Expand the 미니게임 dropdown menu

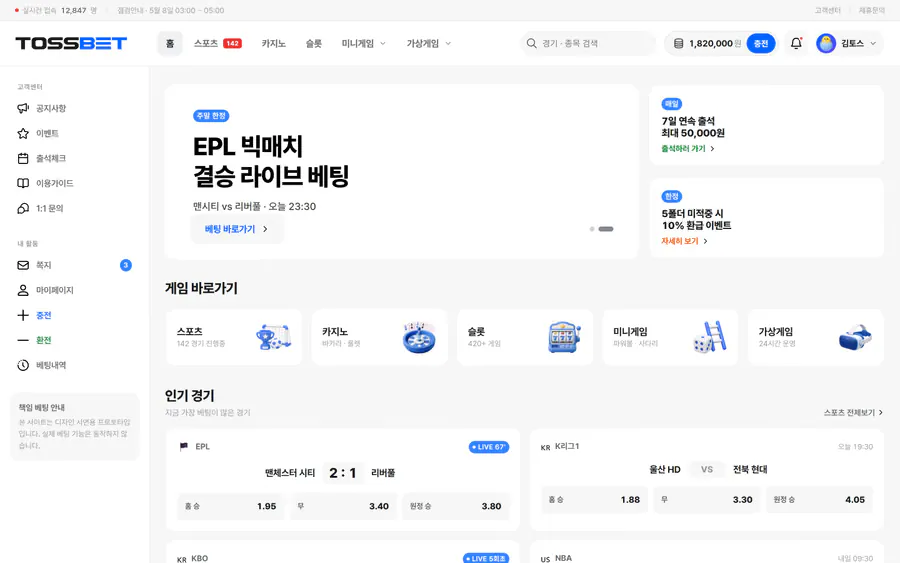click(383, 44)
